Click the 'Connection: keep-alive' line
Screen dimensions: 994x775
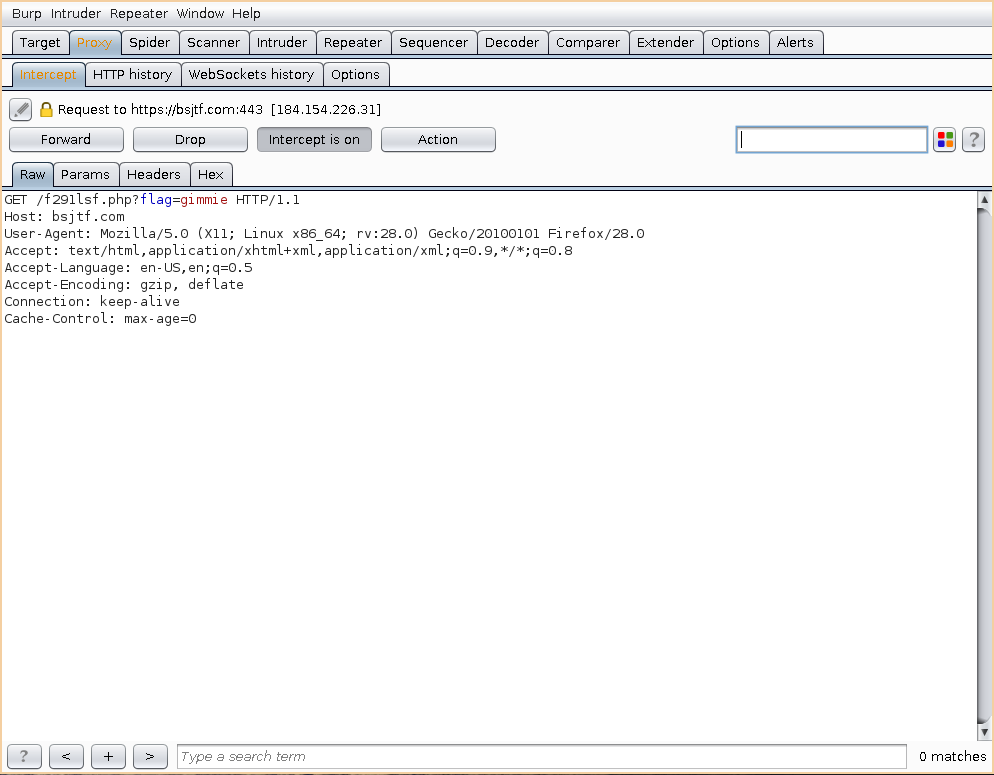click(x=92, y=302)
